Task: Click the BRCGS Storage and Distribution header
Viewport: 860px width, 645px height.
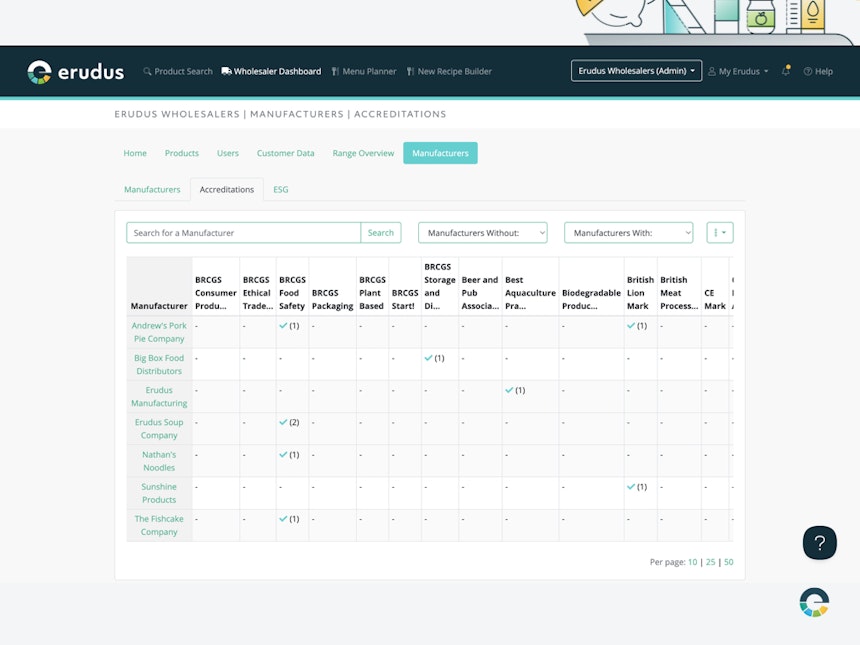Action: (x=440, y=286)
